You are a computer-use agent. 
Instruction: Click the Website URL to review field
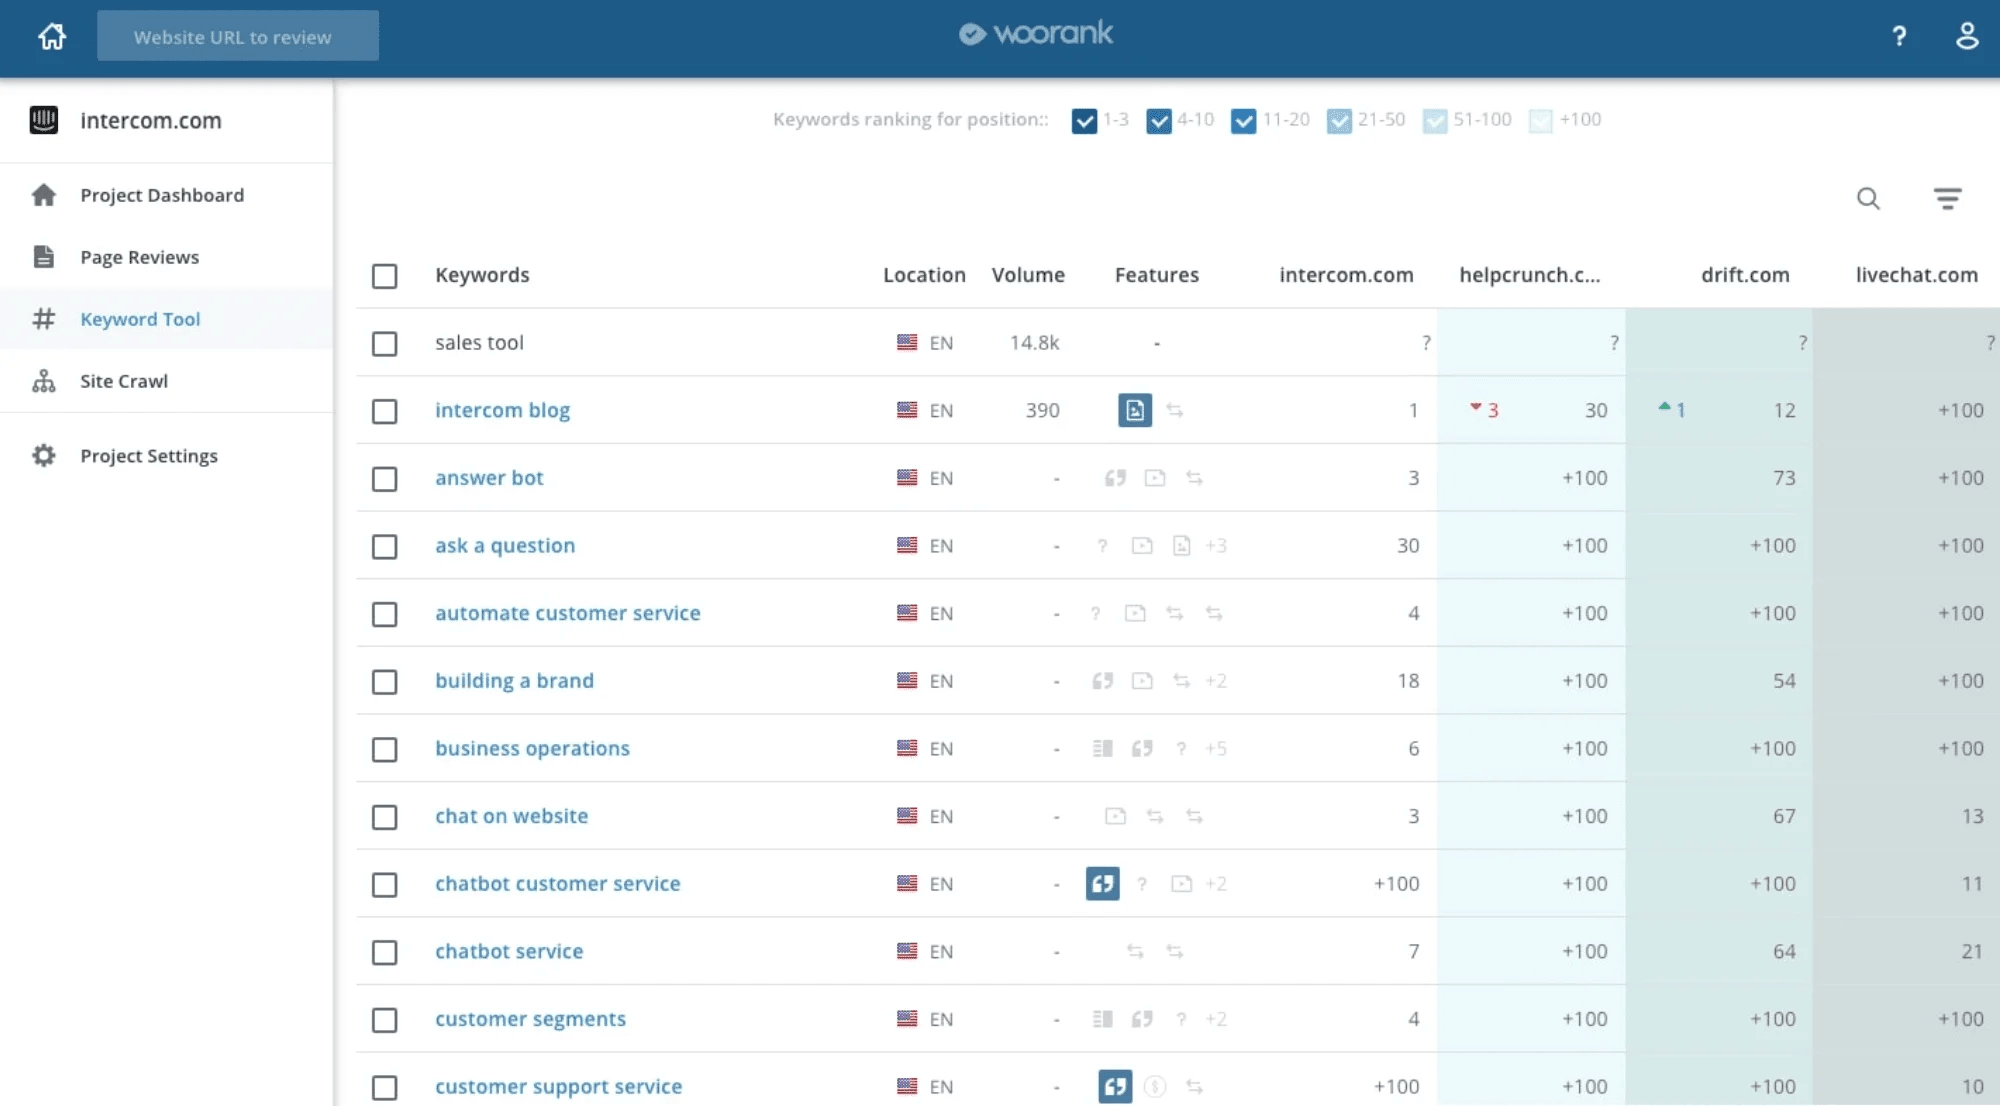click(x=238, y=36)
